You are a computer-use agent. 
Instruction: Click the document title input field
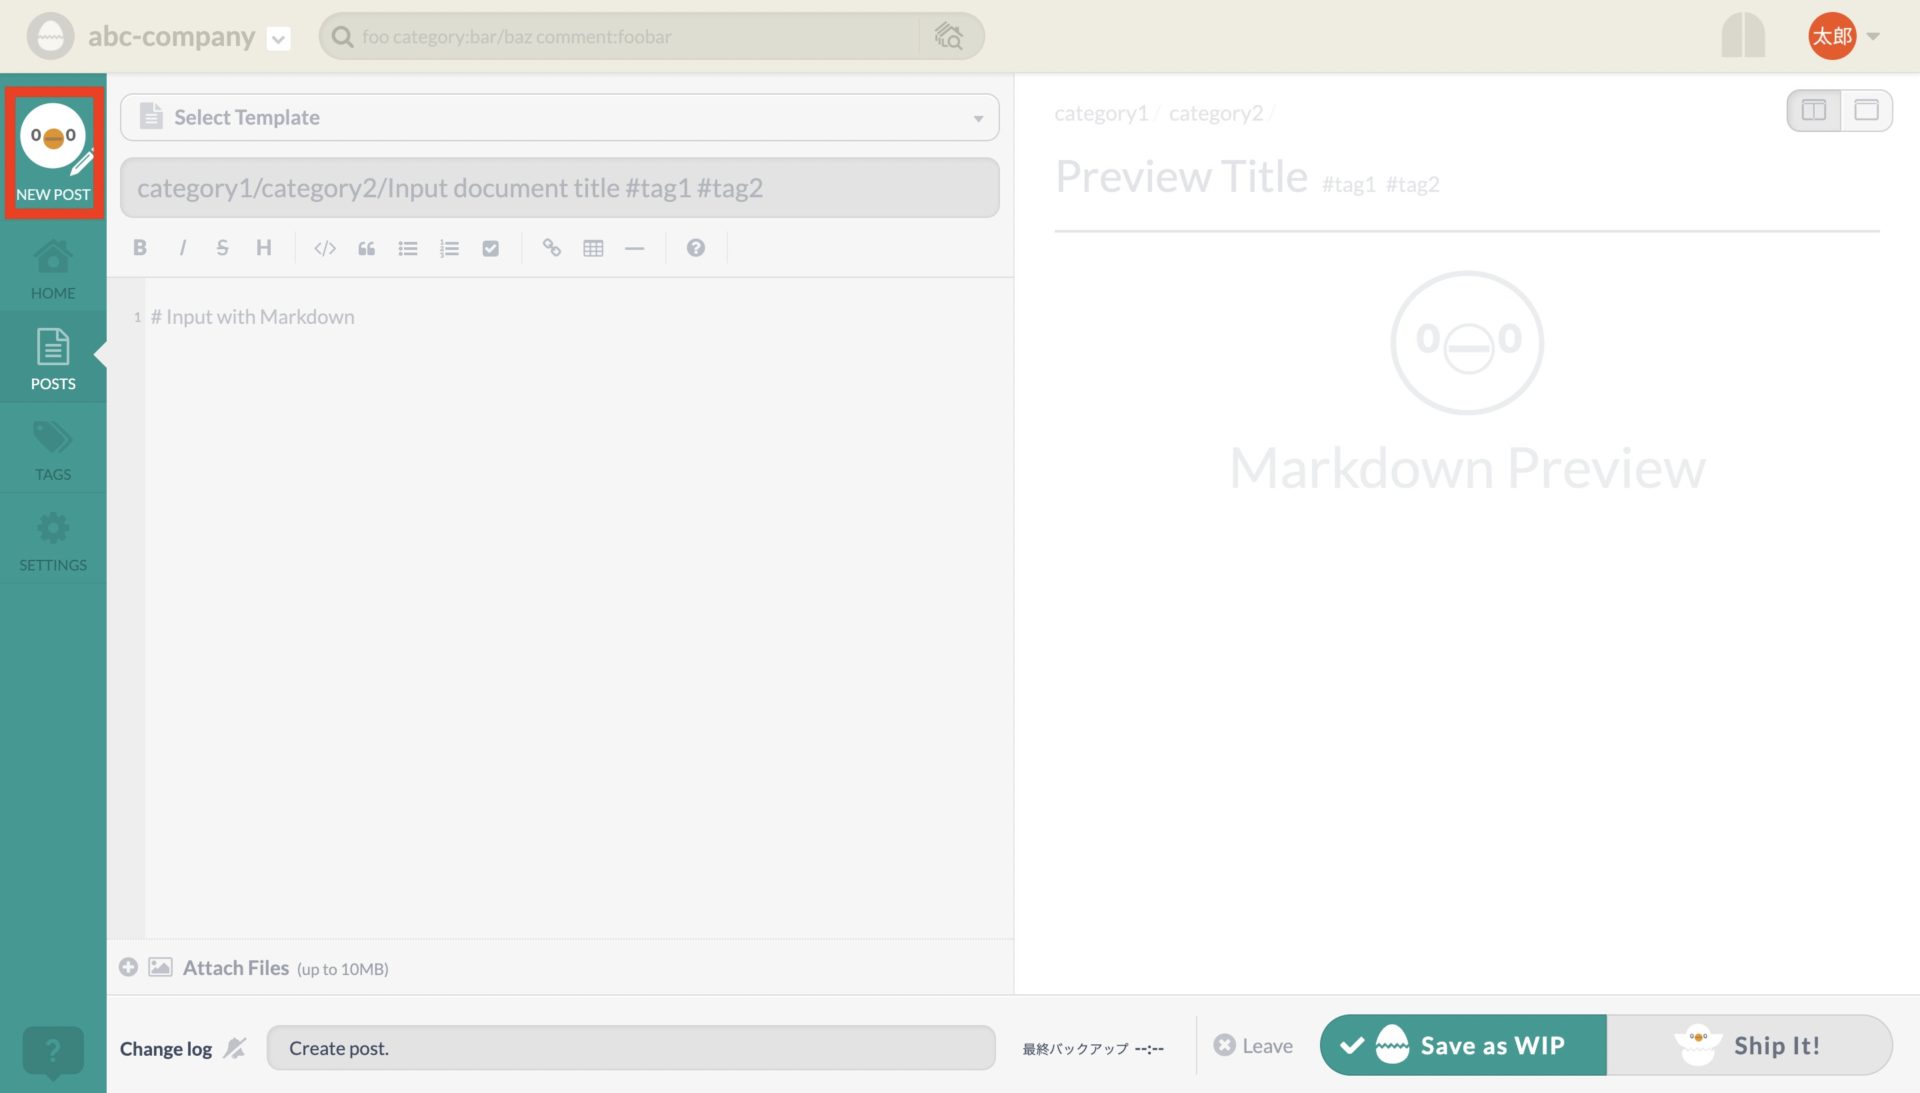pyautogui.click(x=560, y=188)
